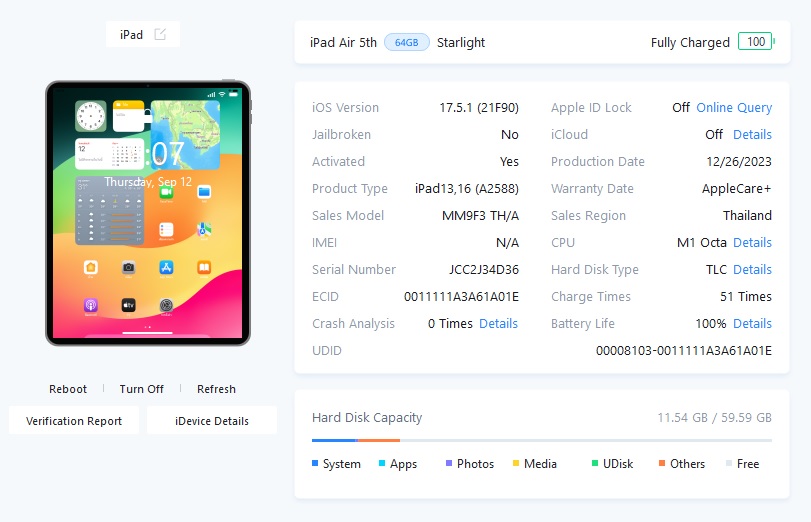
Task: Open the Verification Report
Action: 74,421
